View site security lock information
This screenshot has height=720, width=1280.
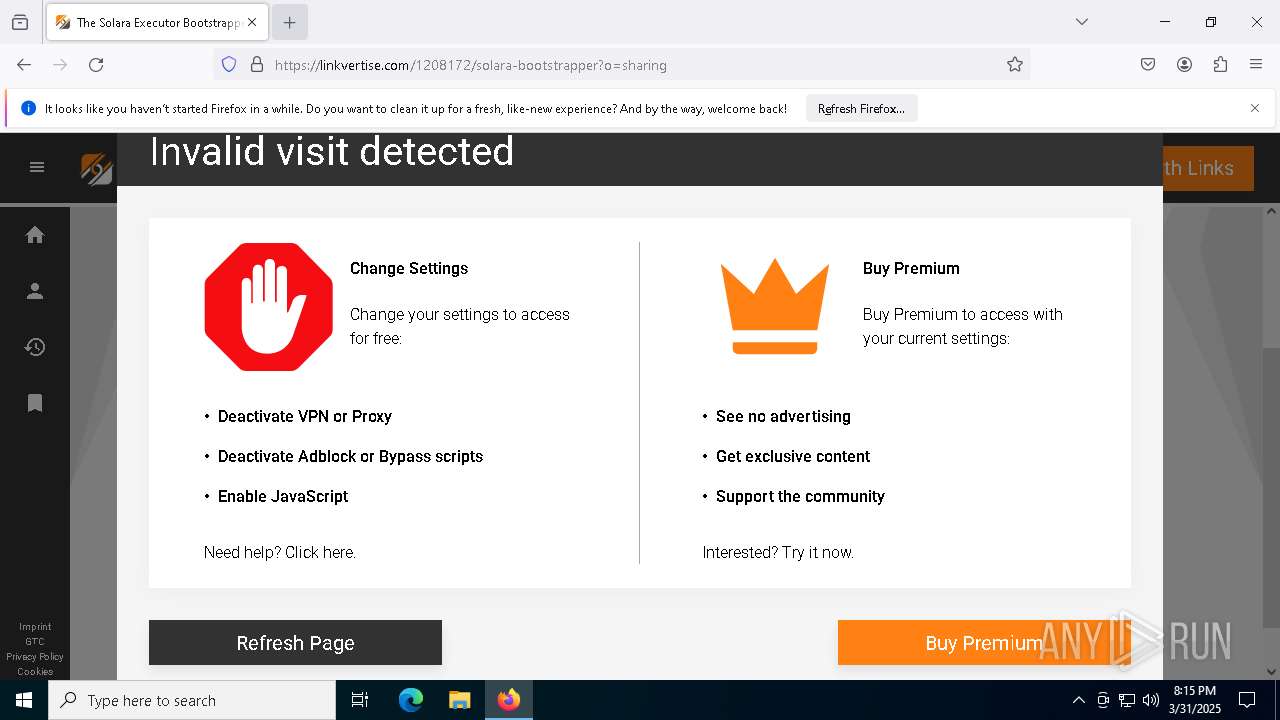pos(257,65)
